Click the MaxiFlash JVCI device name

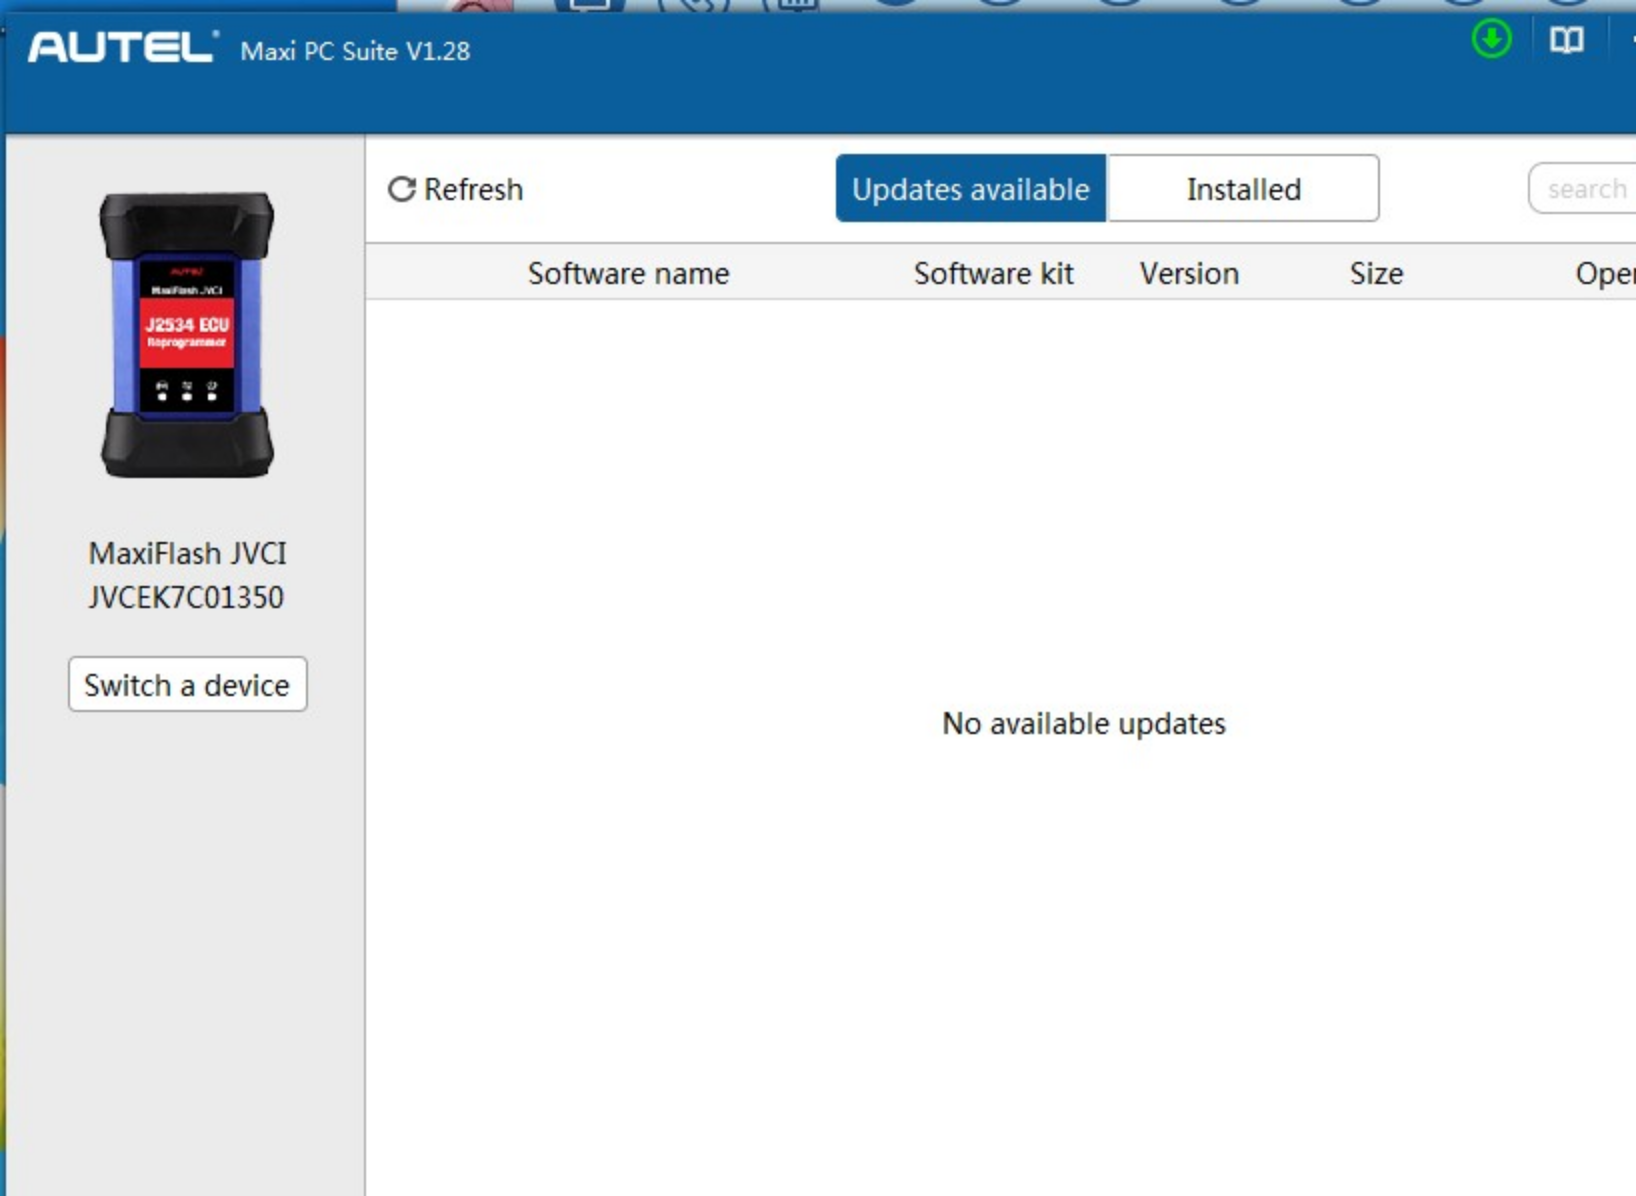(x=187, y=553)
